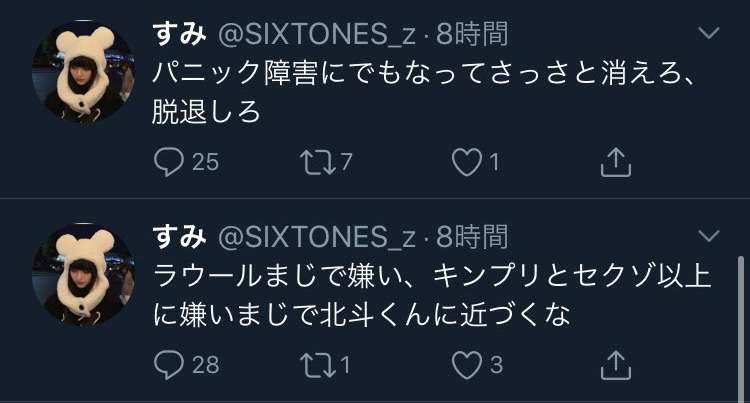Viewport: 750px width, 403px height.
Task: Open the first tweet's profile avatar
Action: click(83, 70)
